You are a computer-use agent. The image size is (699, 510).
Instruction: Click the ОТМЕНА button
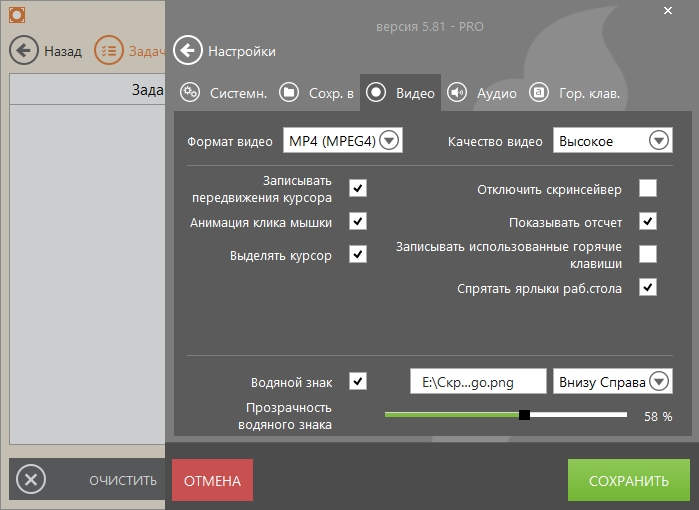213,481
